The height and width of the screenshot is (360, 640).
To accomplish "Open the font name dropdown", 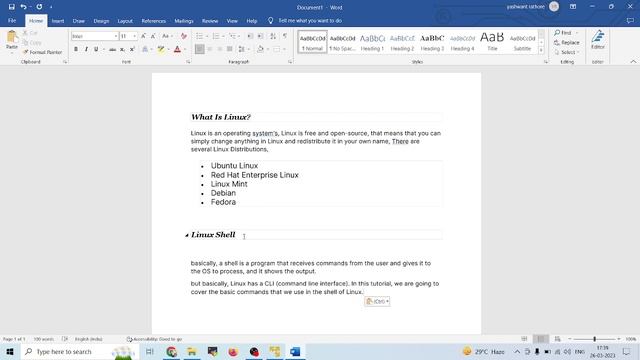I will pyautogui.click(x=116, y=36).
